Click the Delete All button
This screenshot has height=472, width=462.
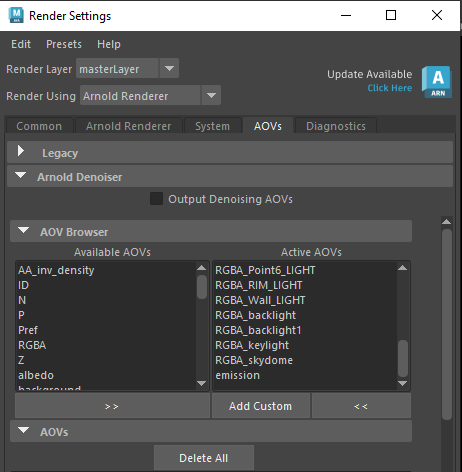tap(204, 458)
